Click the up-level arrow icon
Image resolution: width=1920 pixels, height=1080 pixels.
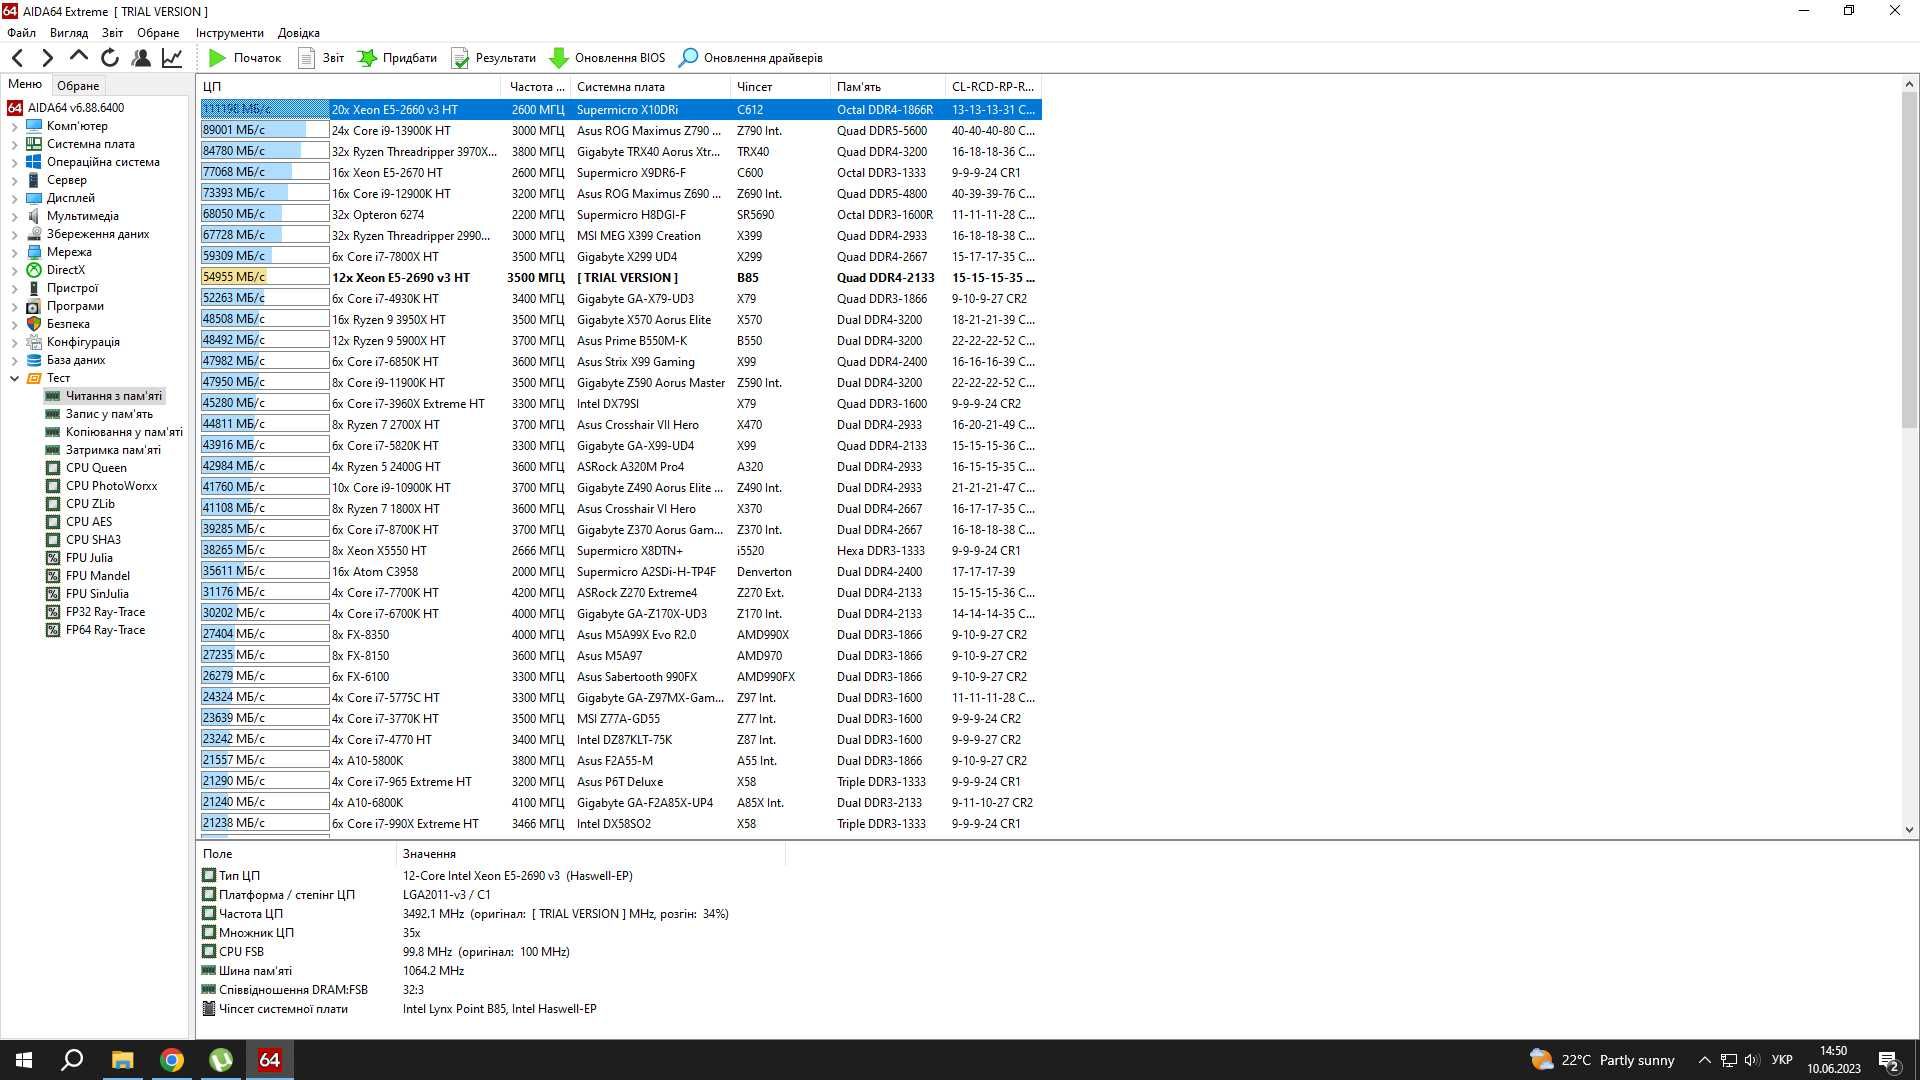78,57
